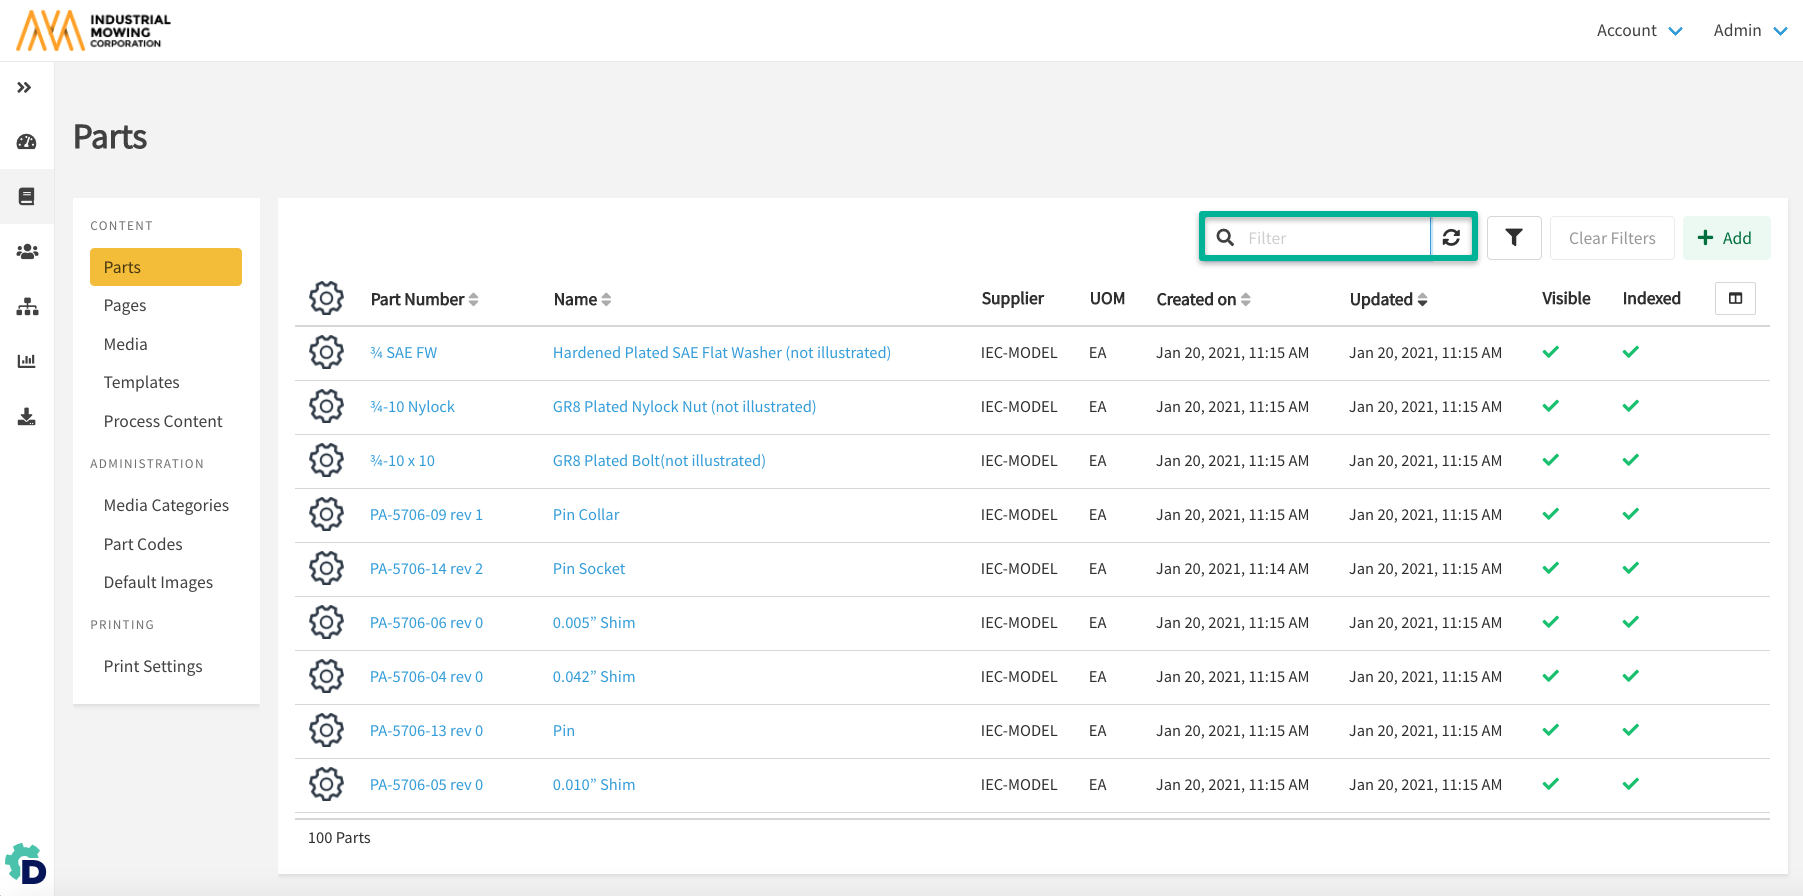This screenshot has width=1803, height=896.
Task: Click the download icon in sidebar
Action: 27,417
